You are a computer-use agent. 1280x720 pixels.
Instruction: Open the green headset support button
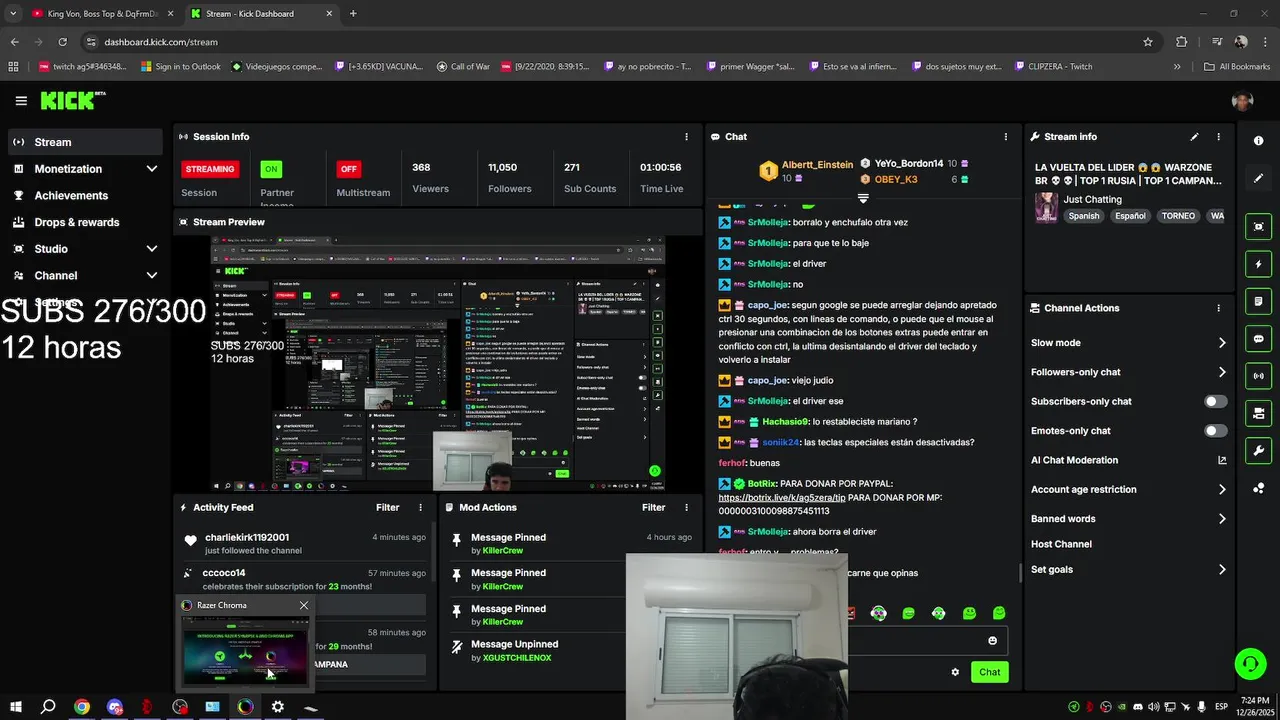[x=1248, y=663]
